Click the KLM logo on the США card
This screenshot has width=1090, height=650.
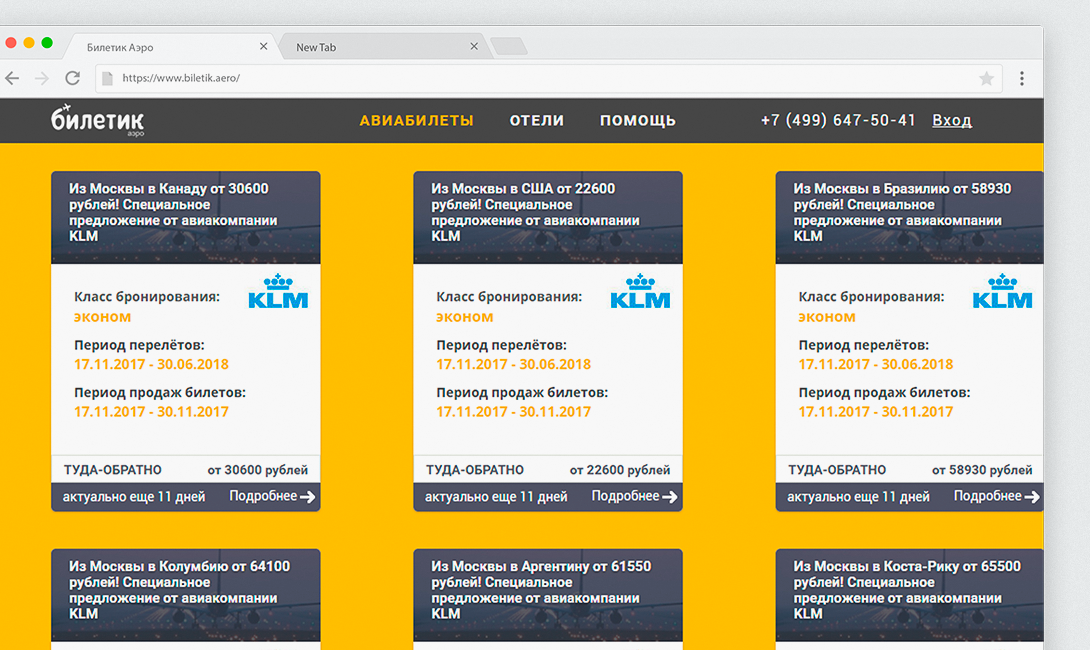point(640,291)
